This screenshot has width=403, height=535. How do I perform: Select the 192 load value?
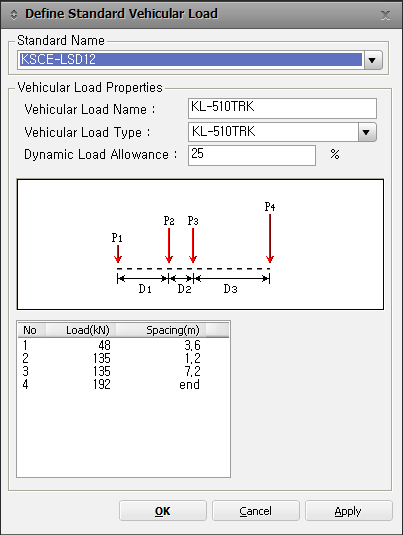point(102,384)
